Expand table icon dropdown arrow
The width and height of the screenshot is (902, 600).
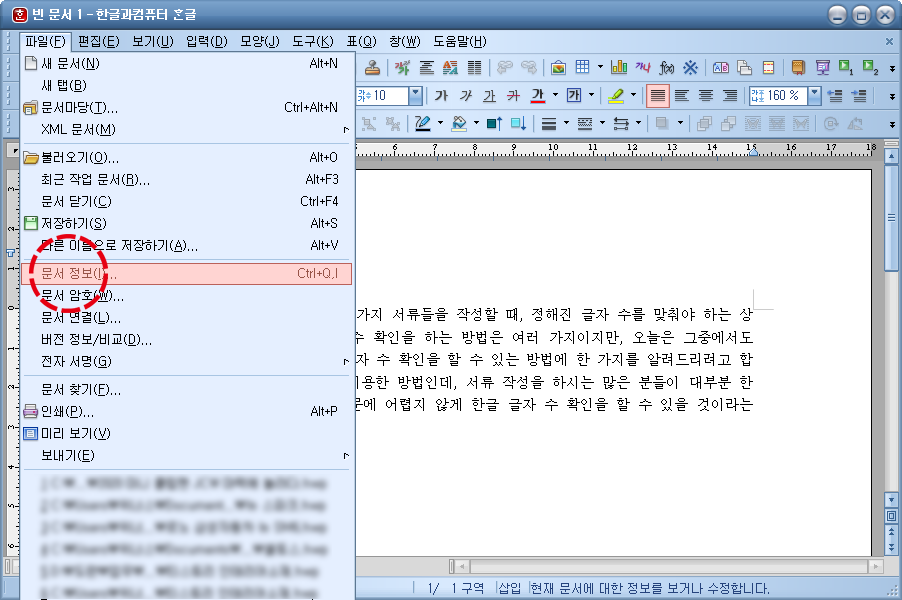[x=600, y=67]
